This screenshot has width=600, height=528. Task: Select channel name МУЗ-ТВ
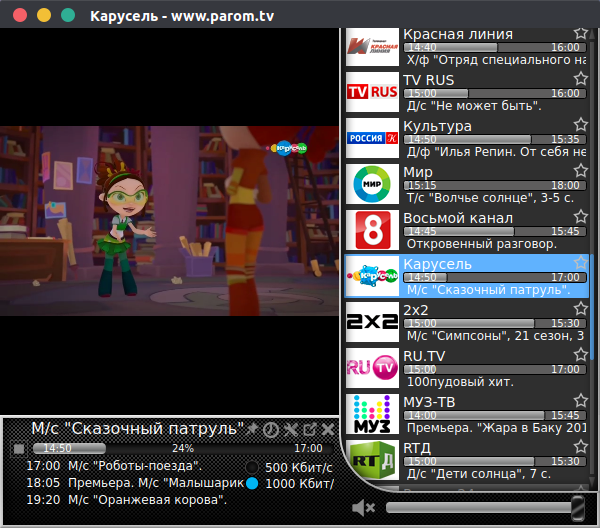(x=429, y=402)
